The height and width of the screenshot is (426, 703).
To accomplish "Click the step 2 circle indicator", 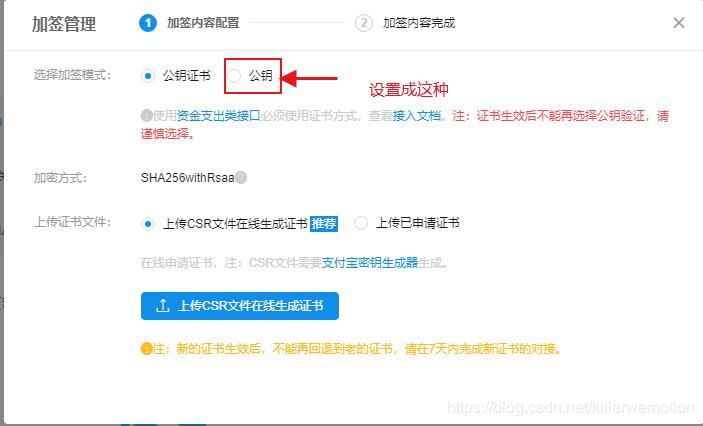I will [x=364, y=23].
